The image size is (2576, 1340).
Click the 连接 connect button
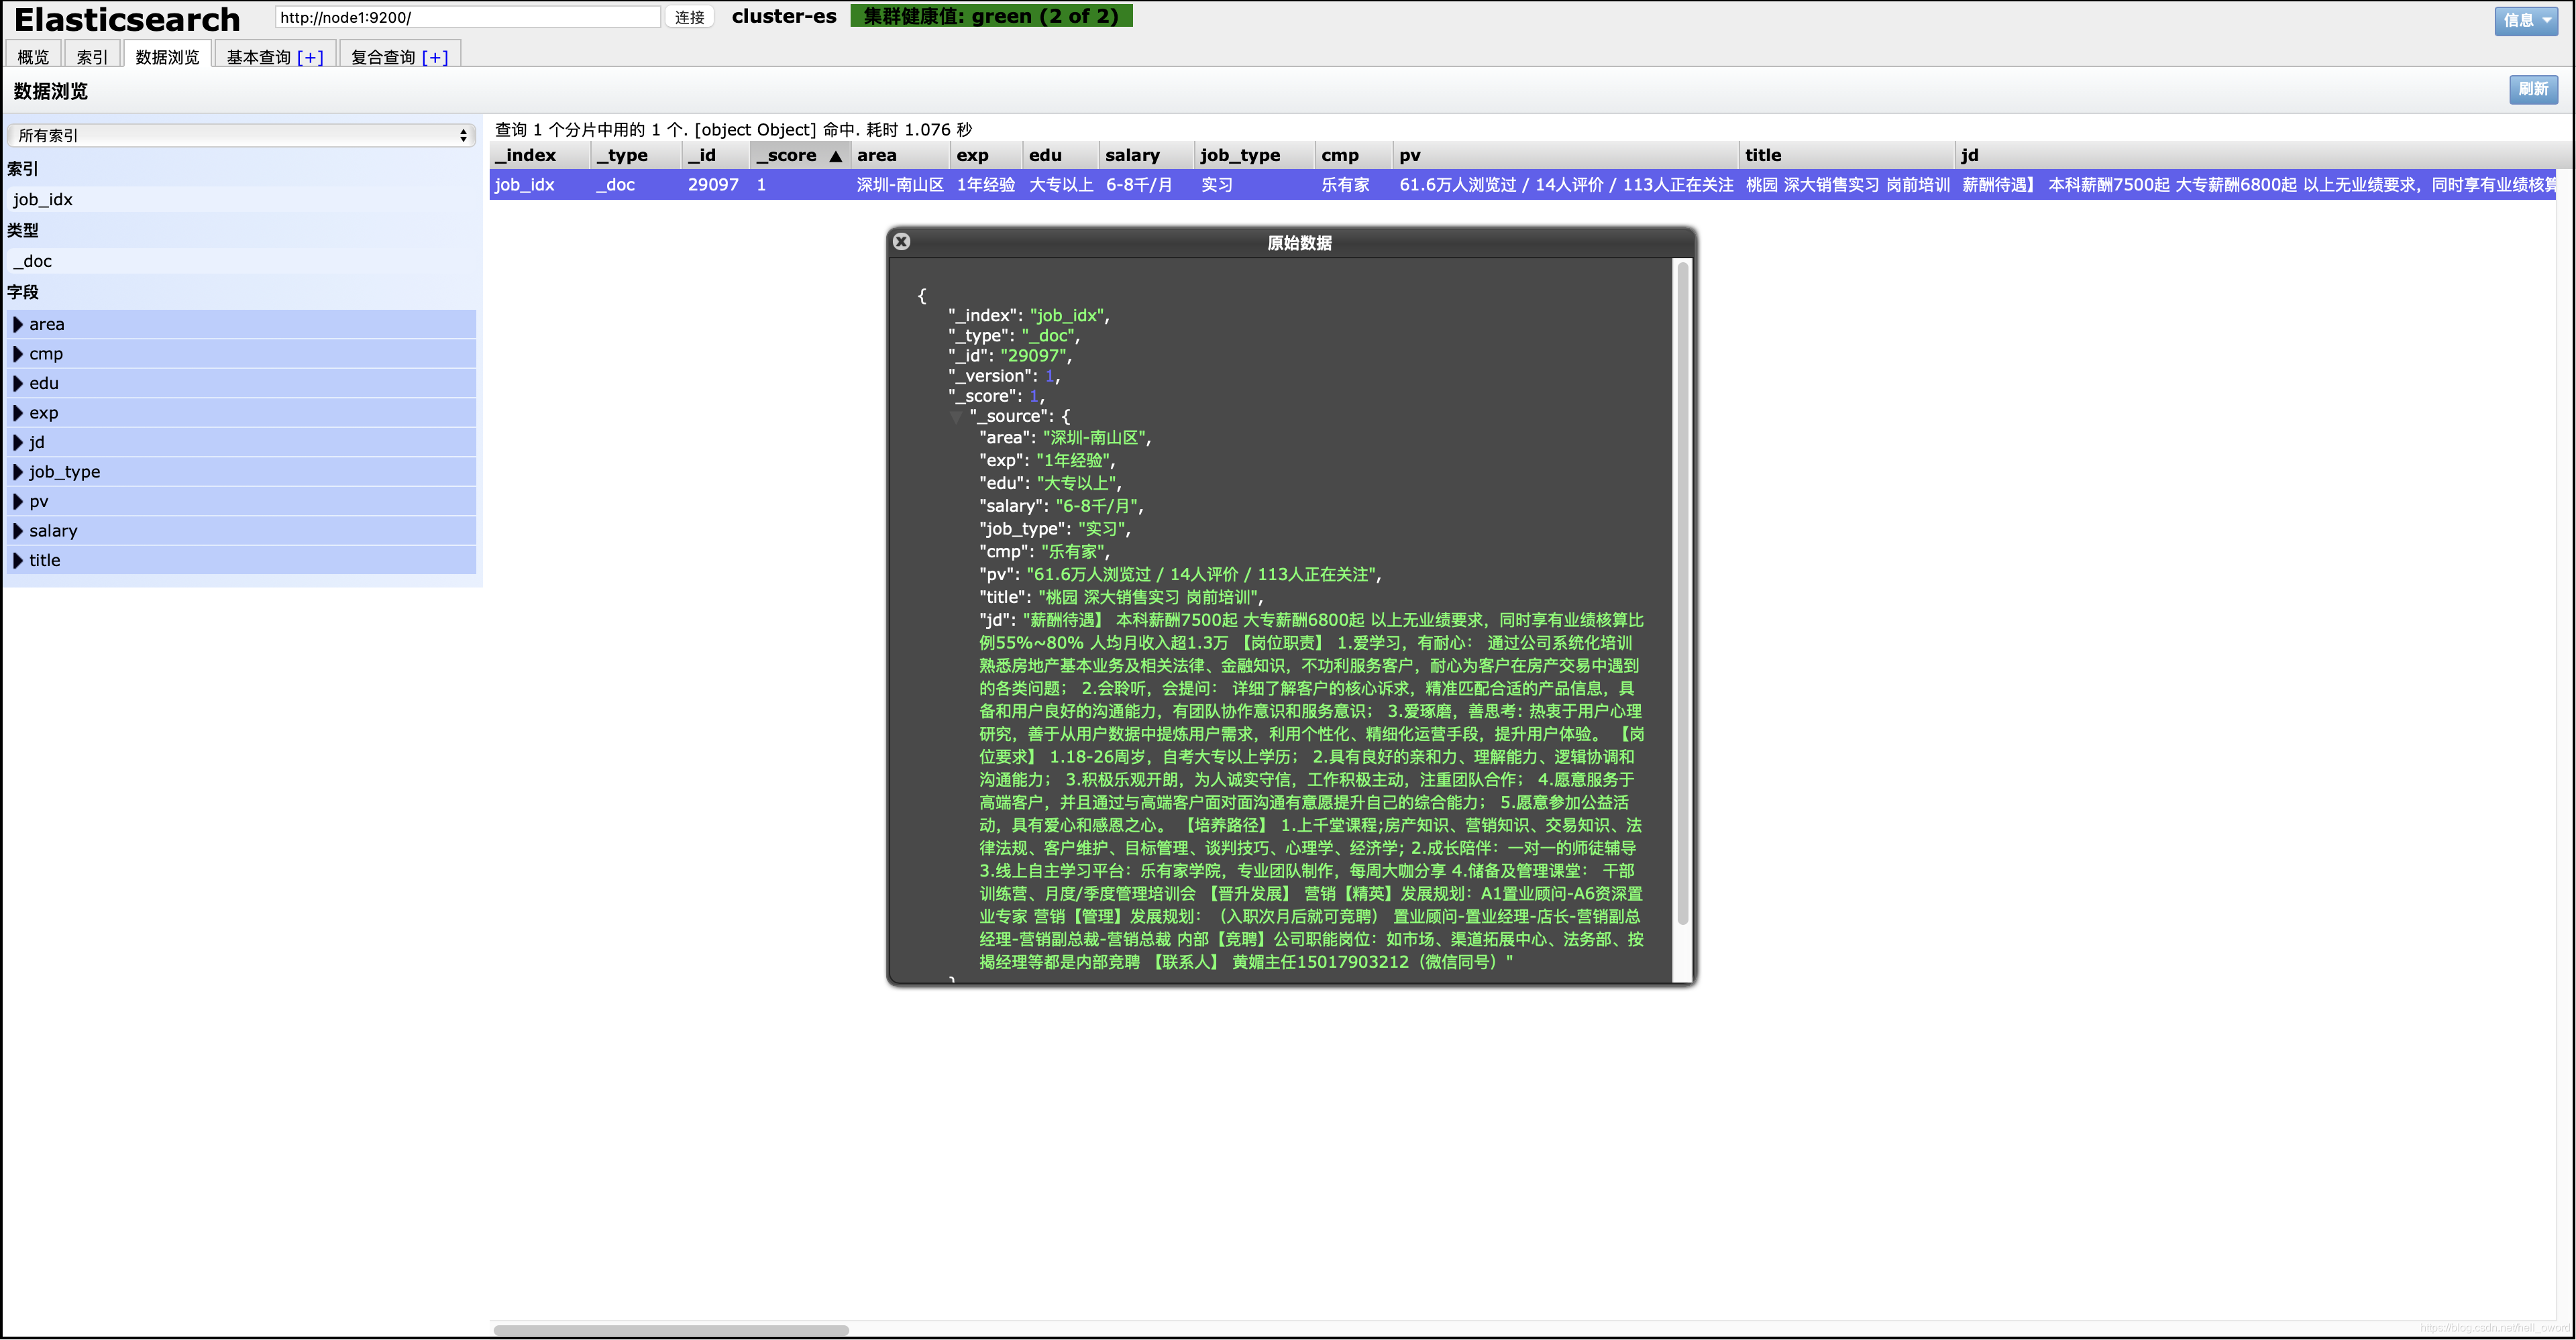pos(689,17)
